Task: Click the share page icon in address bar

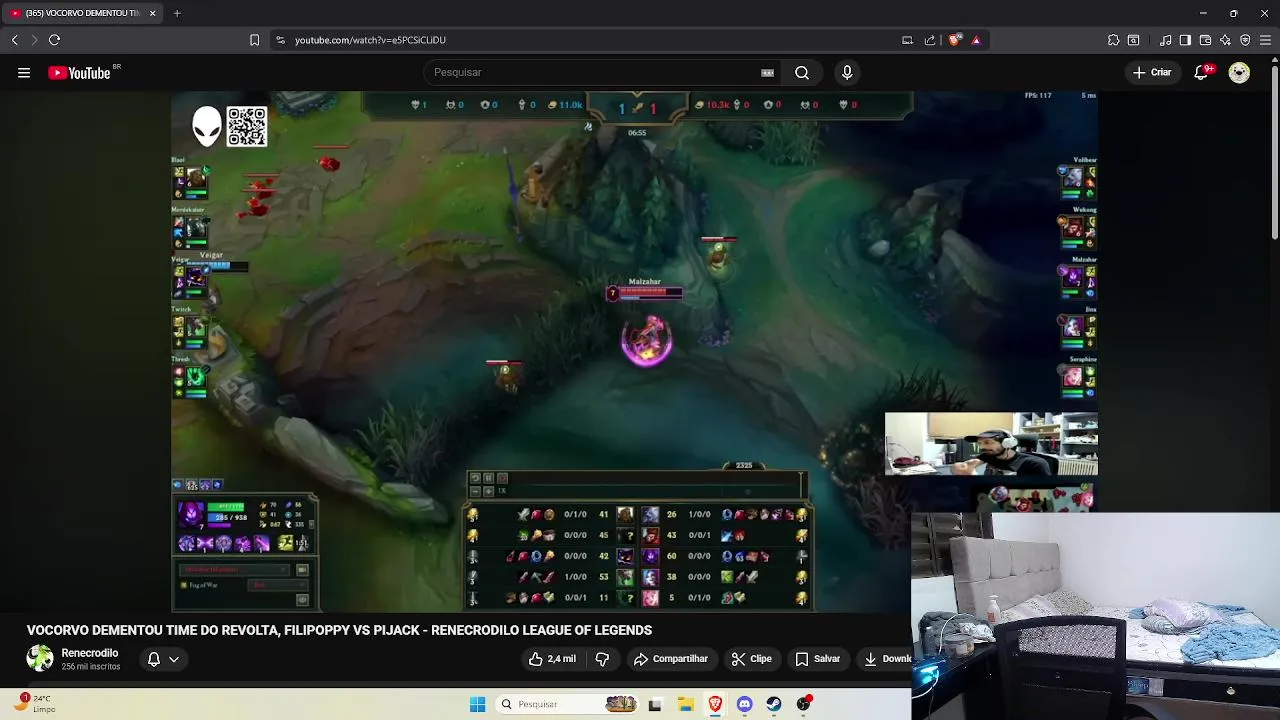Action: coord(930,40)
